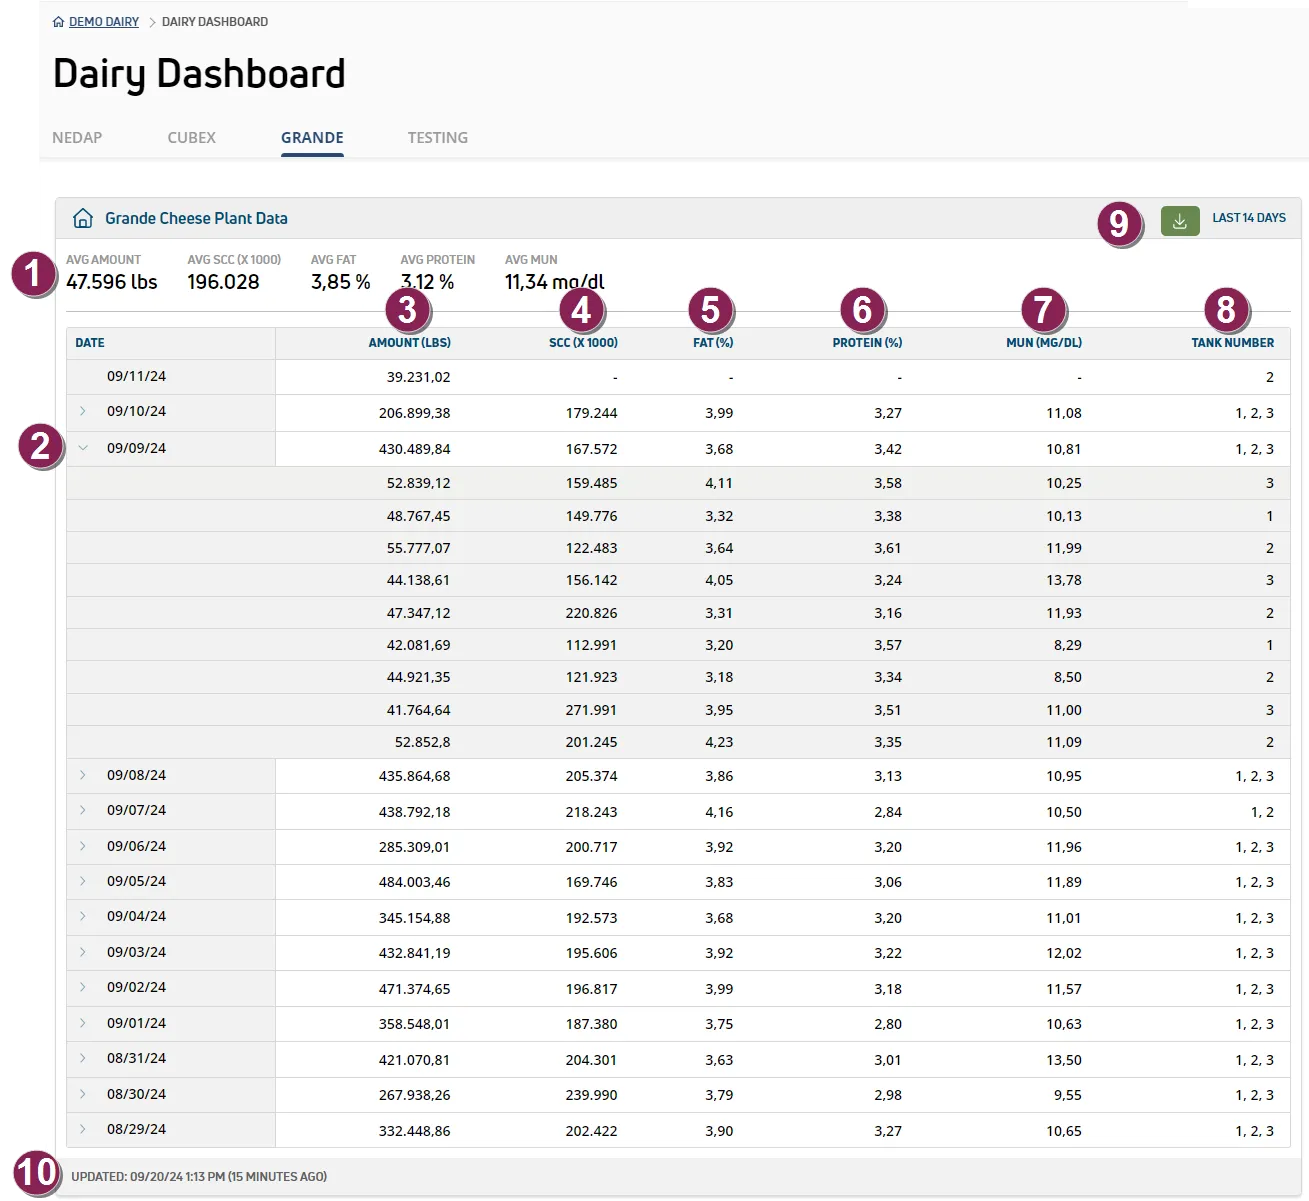Expand the 09/07/24 row
Image resolution: width=1309 pixels, height=1201 pixels.
(x=83, y=810)
